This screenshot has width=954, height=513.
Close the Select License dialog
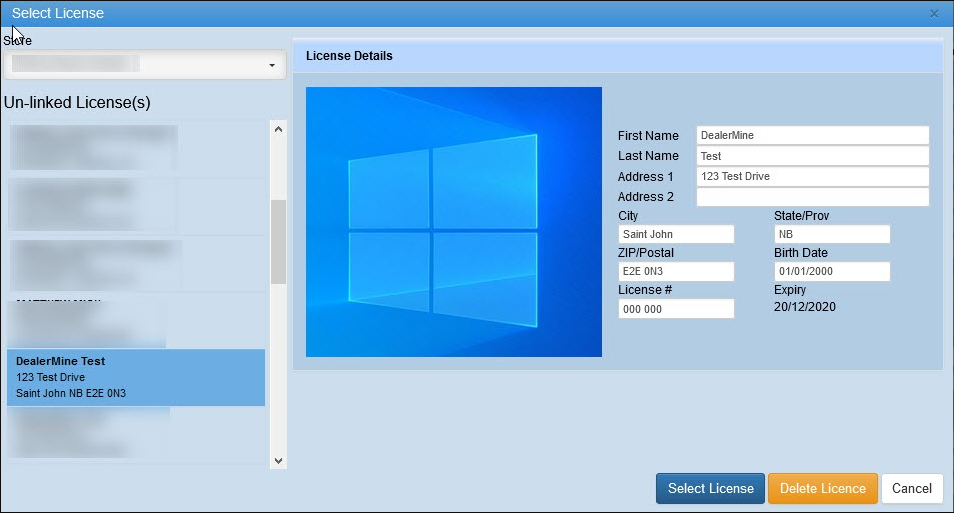tap(934, 14)
